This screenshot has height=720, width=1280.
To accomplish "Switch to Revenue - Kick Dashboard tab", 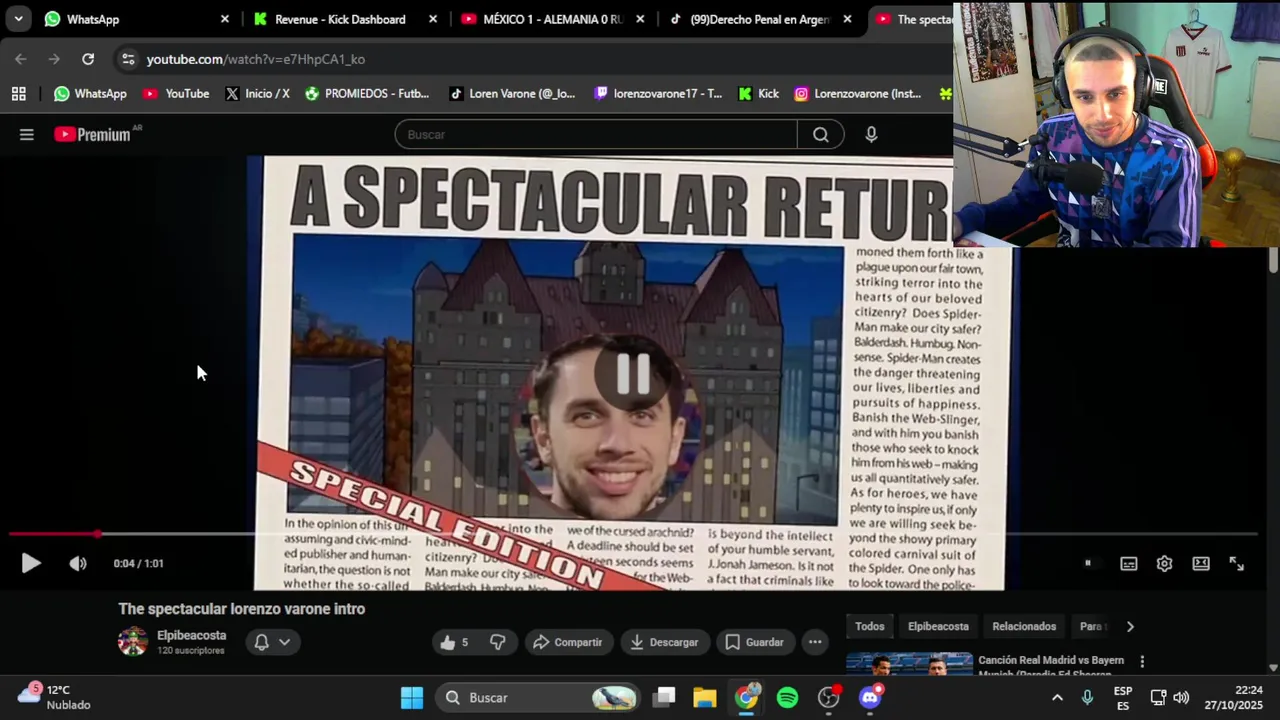I will [342, 19].
